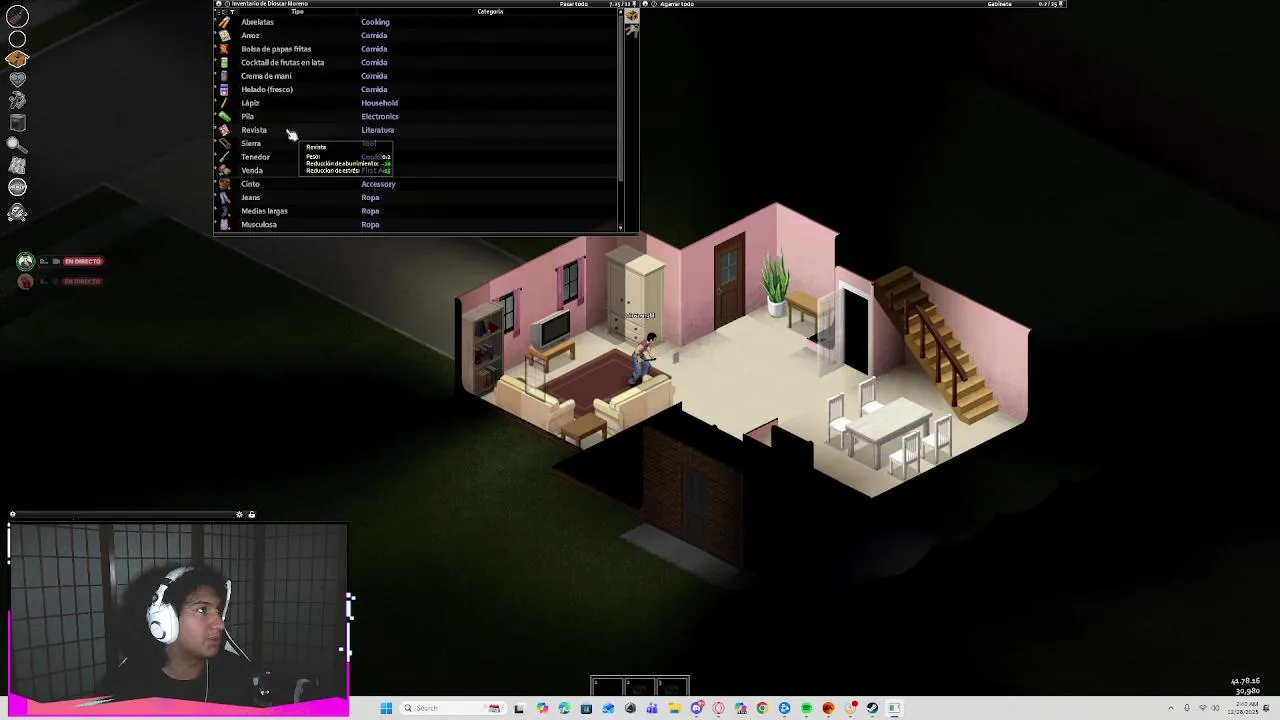Viewport: 1280px width, 720px height.
Task: Click the Gabinete container label
Action: pos(999,4)
